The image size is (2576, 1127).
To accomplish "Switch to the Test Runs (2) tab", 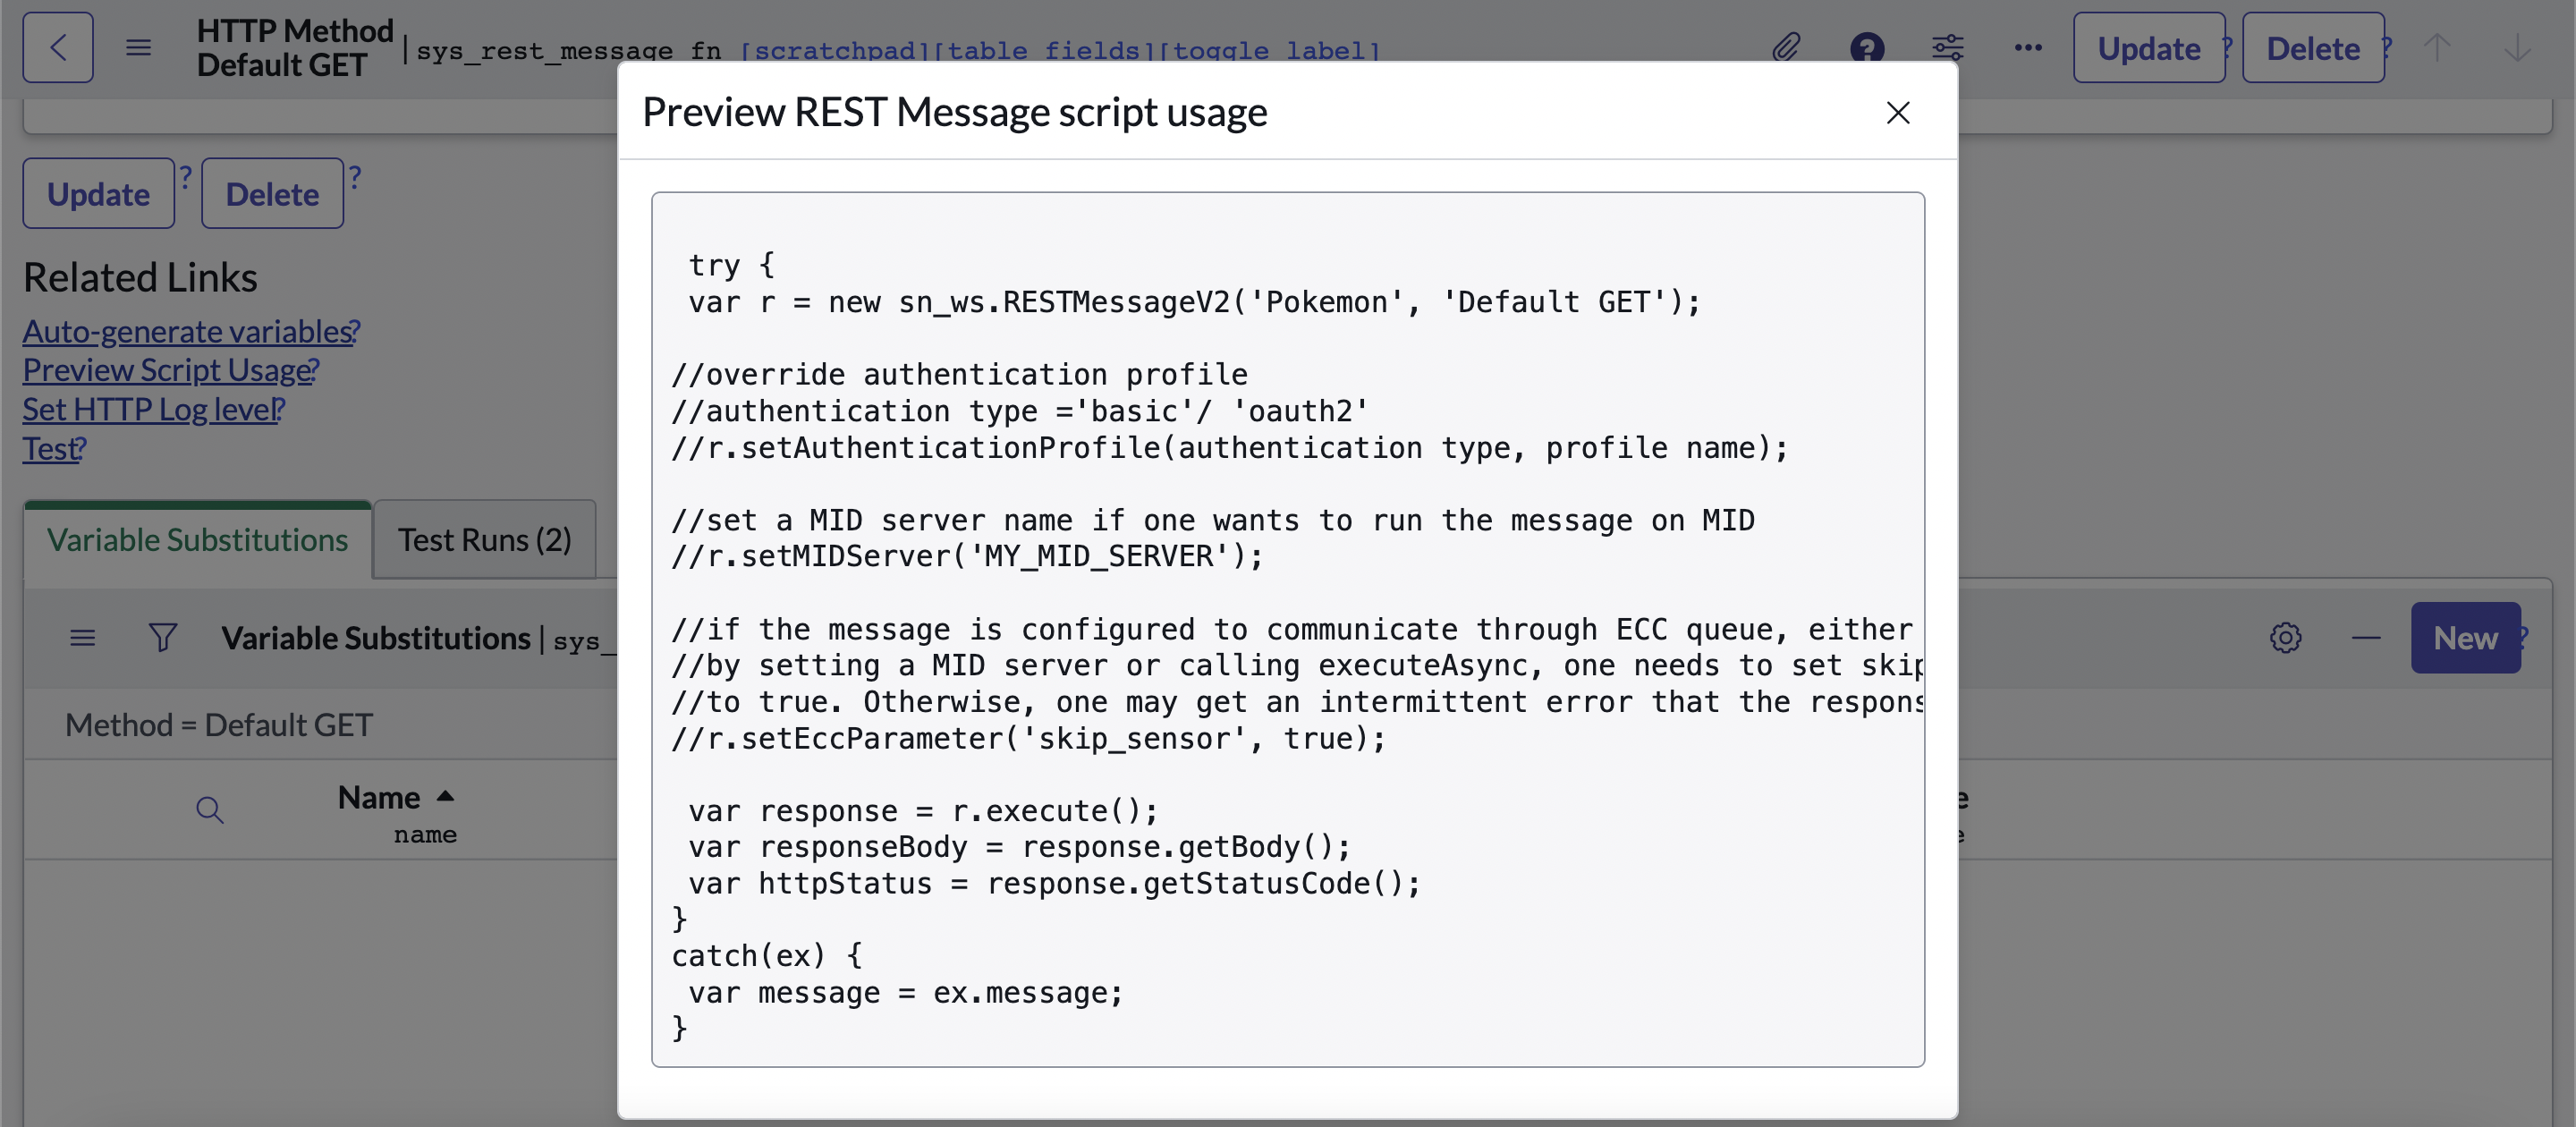I will click(484, 540).
